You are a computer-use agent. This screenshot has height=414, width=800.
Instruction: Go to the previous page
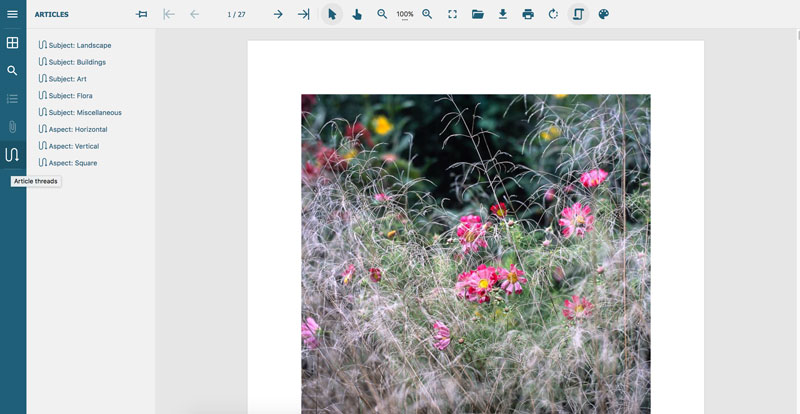click(194, 14)
